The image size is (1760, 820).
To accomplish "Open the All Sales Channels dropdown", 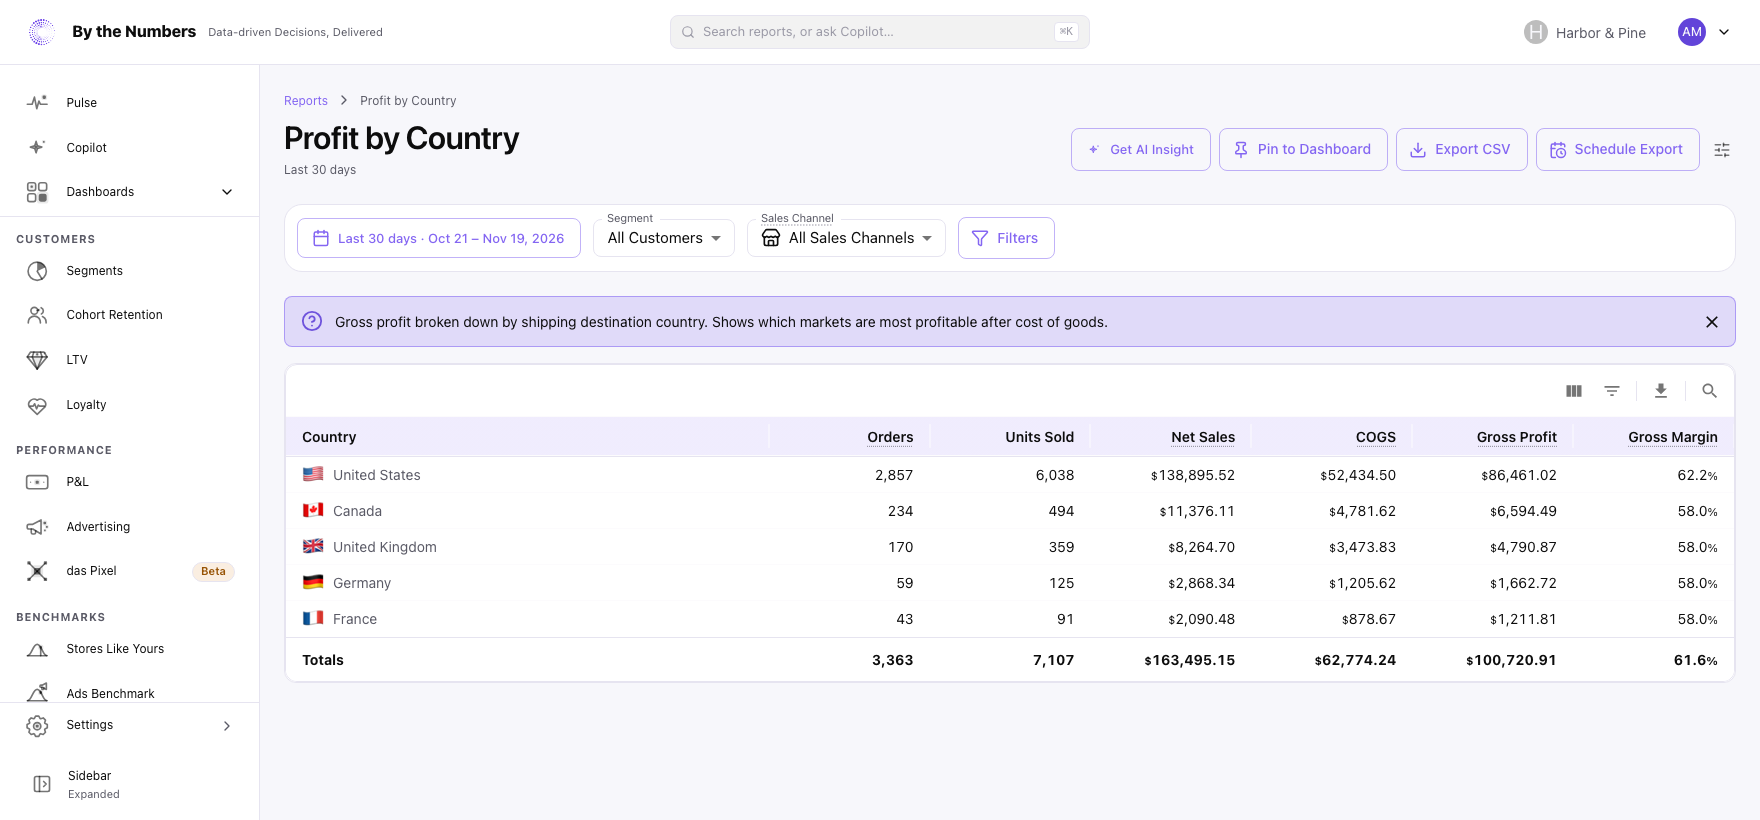I will pos(846,238).
